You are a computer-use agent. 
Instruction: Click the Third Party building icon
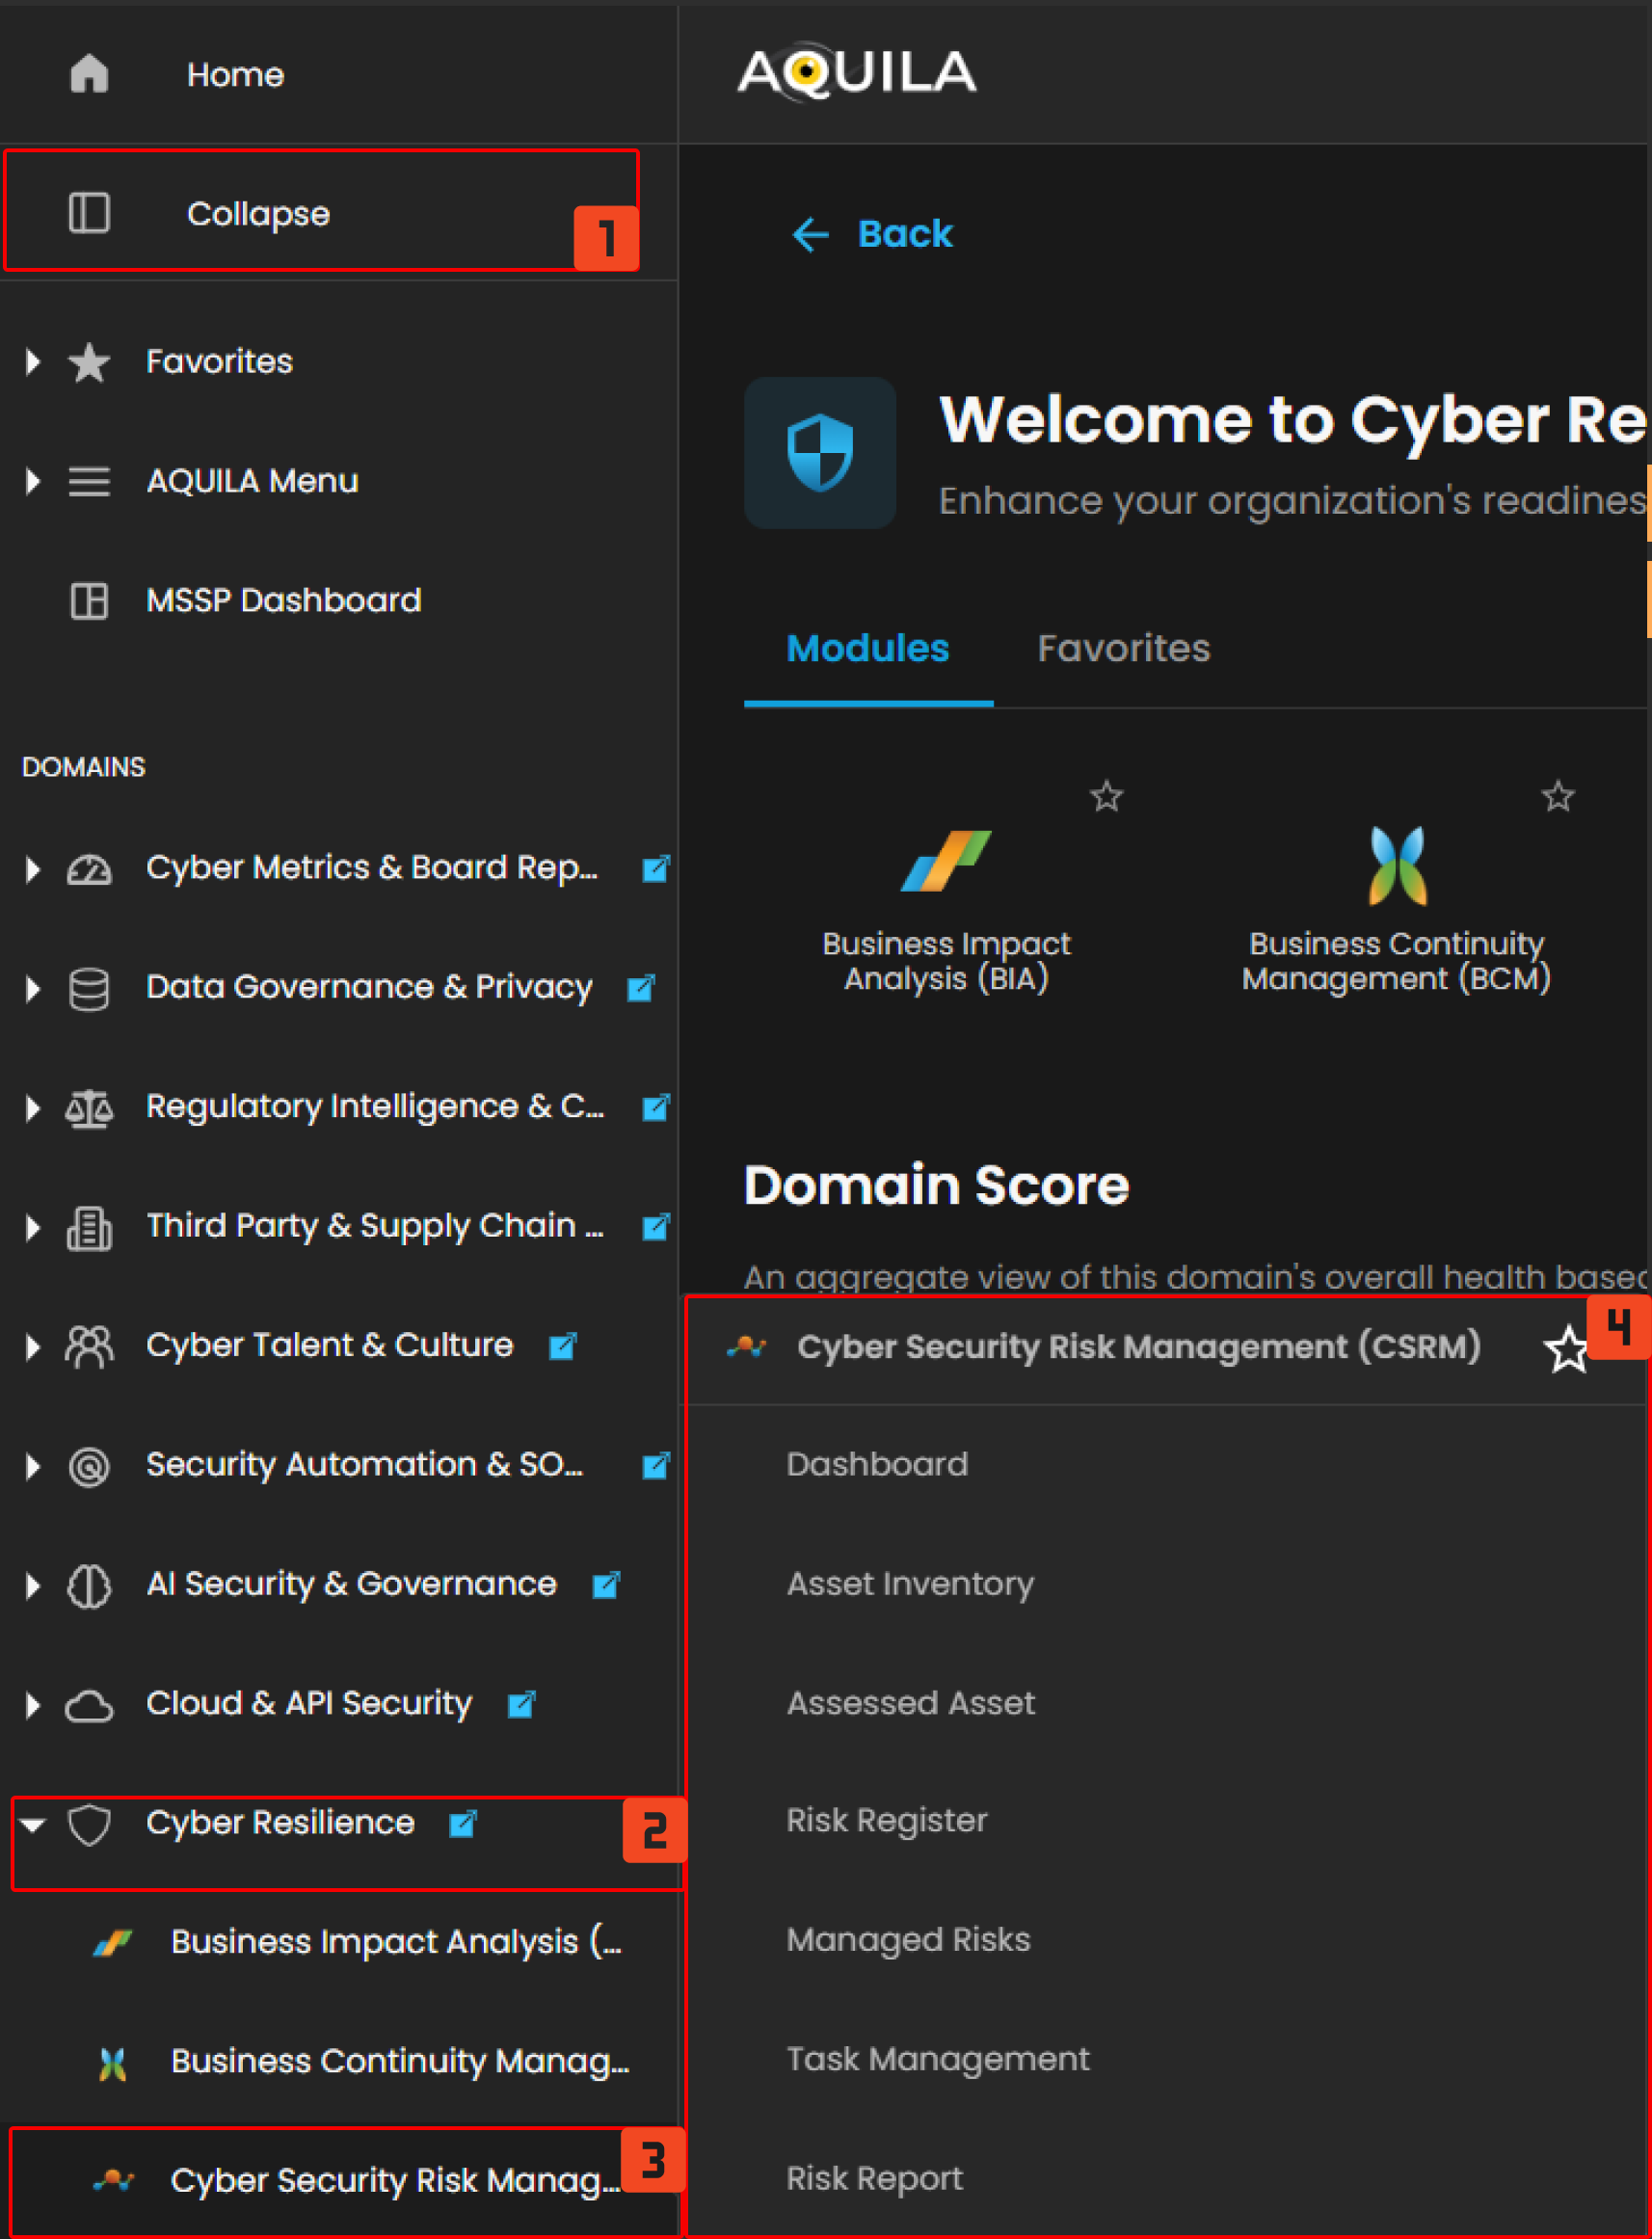point(89,1227)
